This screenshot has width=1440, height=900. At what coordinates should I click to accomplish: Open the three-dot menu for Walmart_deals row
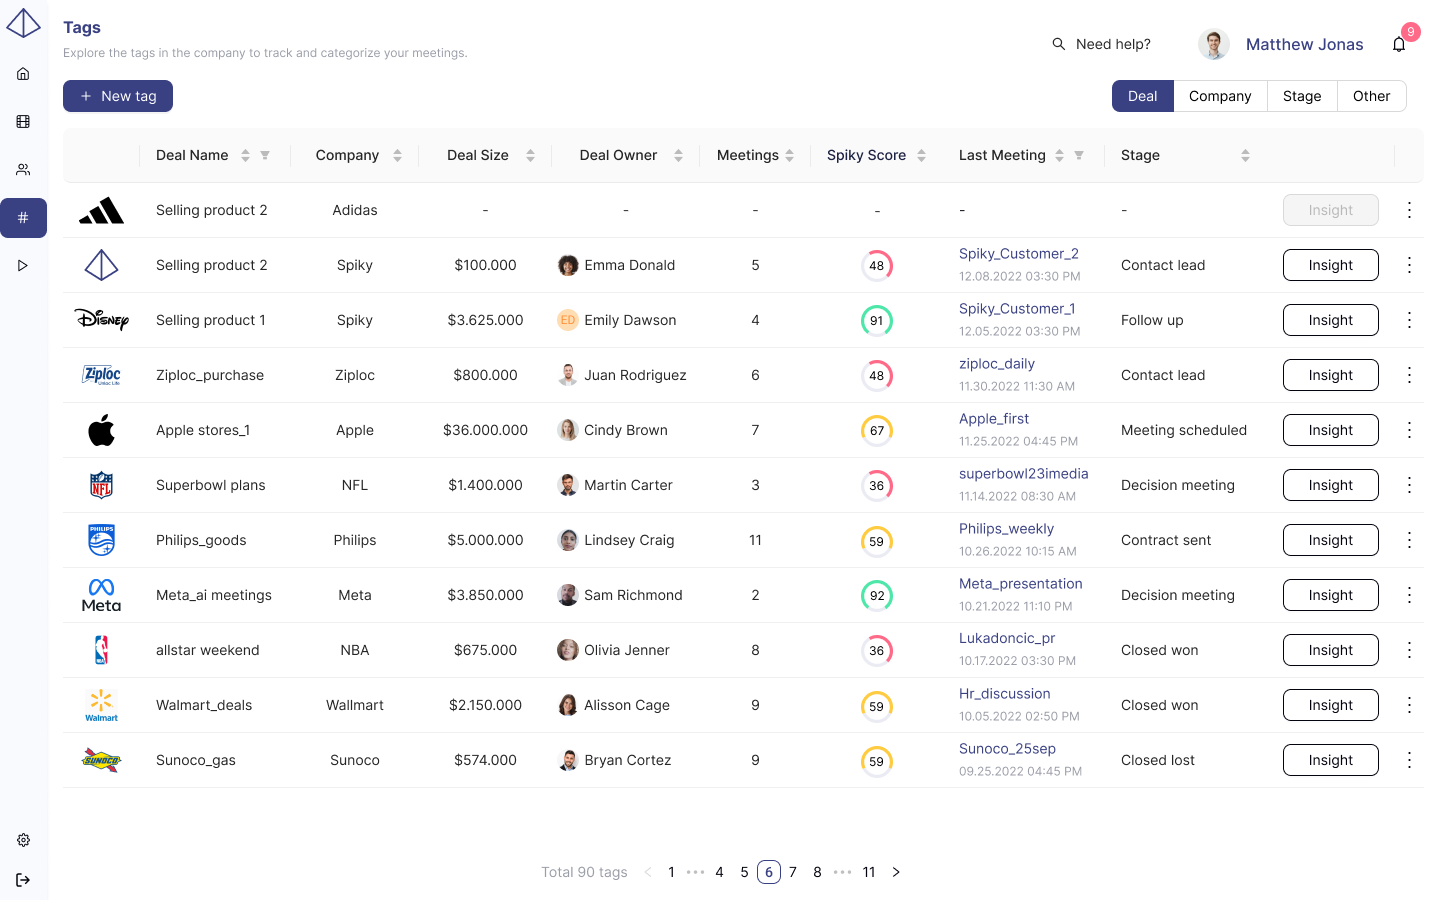point(1409,705)
